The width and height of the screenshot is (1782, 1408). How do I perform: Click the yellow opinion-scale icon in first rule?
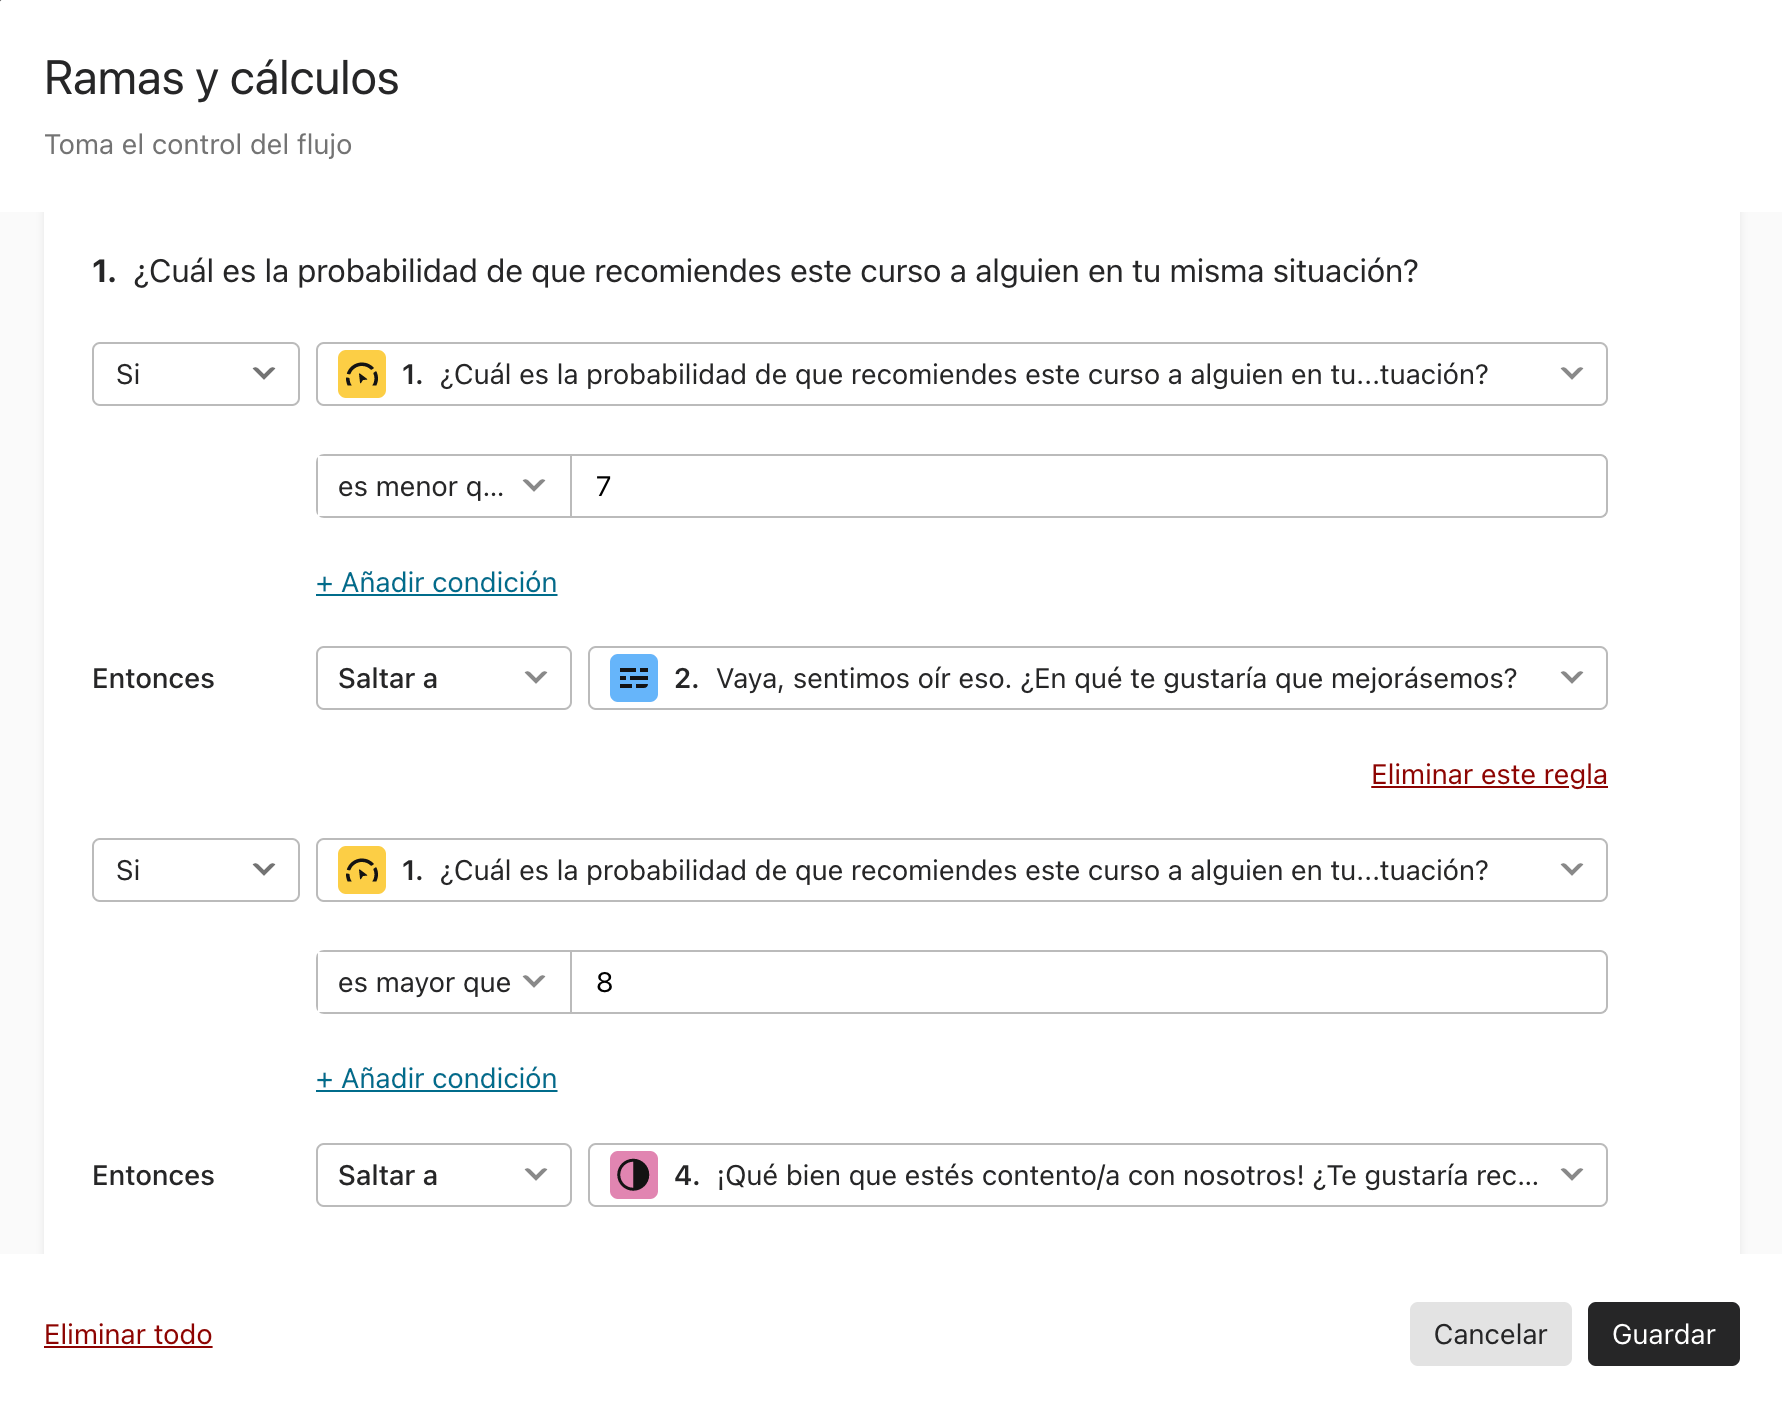click(362, 374)
